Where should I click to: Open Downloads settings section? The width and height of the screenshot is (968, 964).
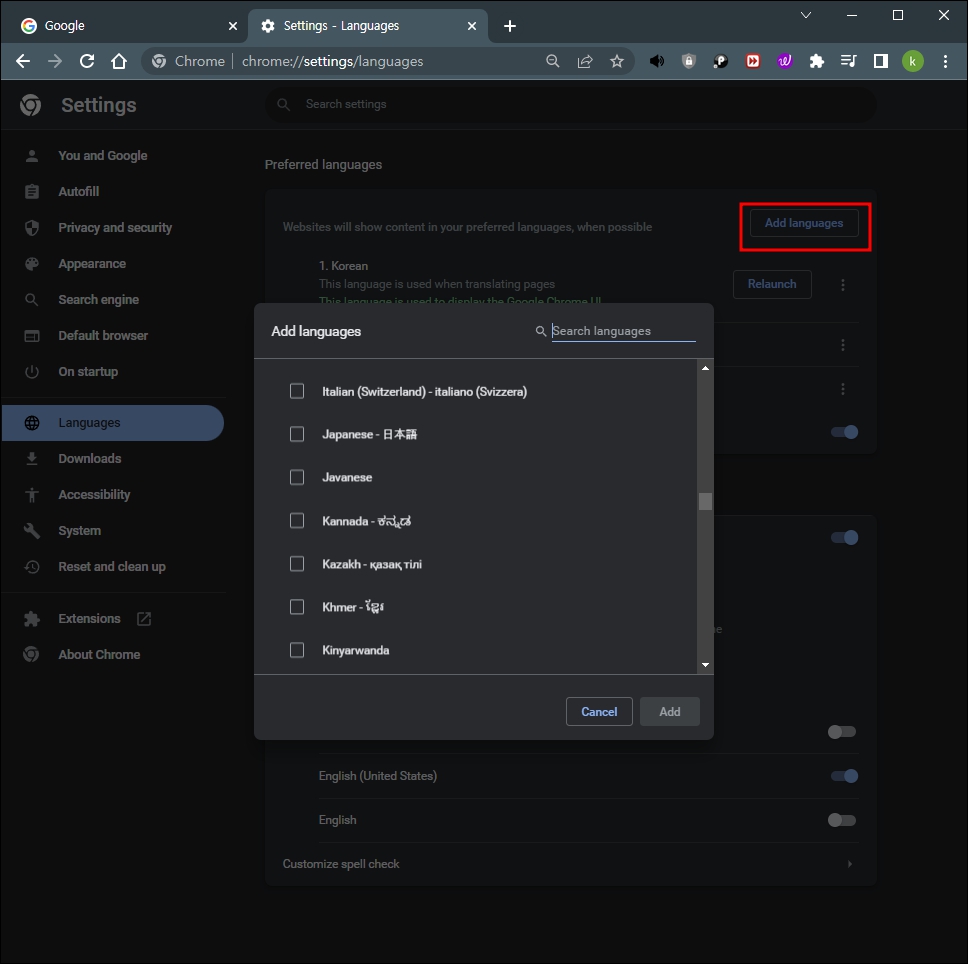[x=90, y=459]
